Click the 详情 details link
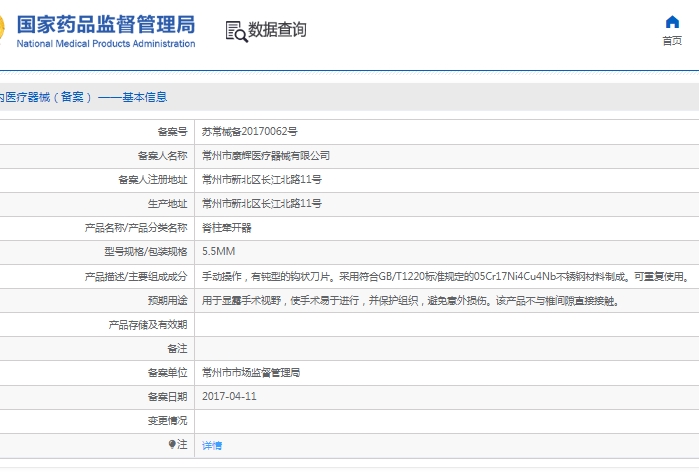This screenshot has height=473, width=699. tap(212, 445)
